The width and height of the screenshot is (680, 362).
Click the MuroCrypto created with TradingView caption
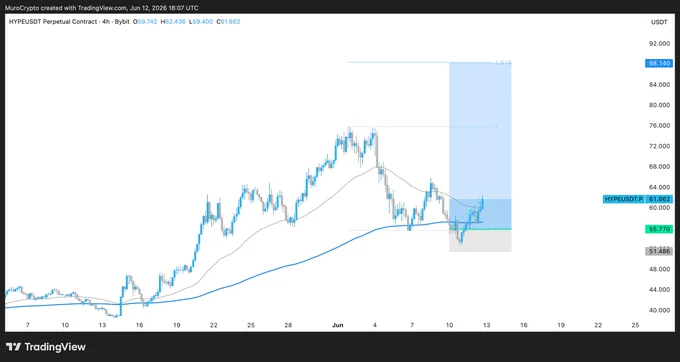point(101,8)
